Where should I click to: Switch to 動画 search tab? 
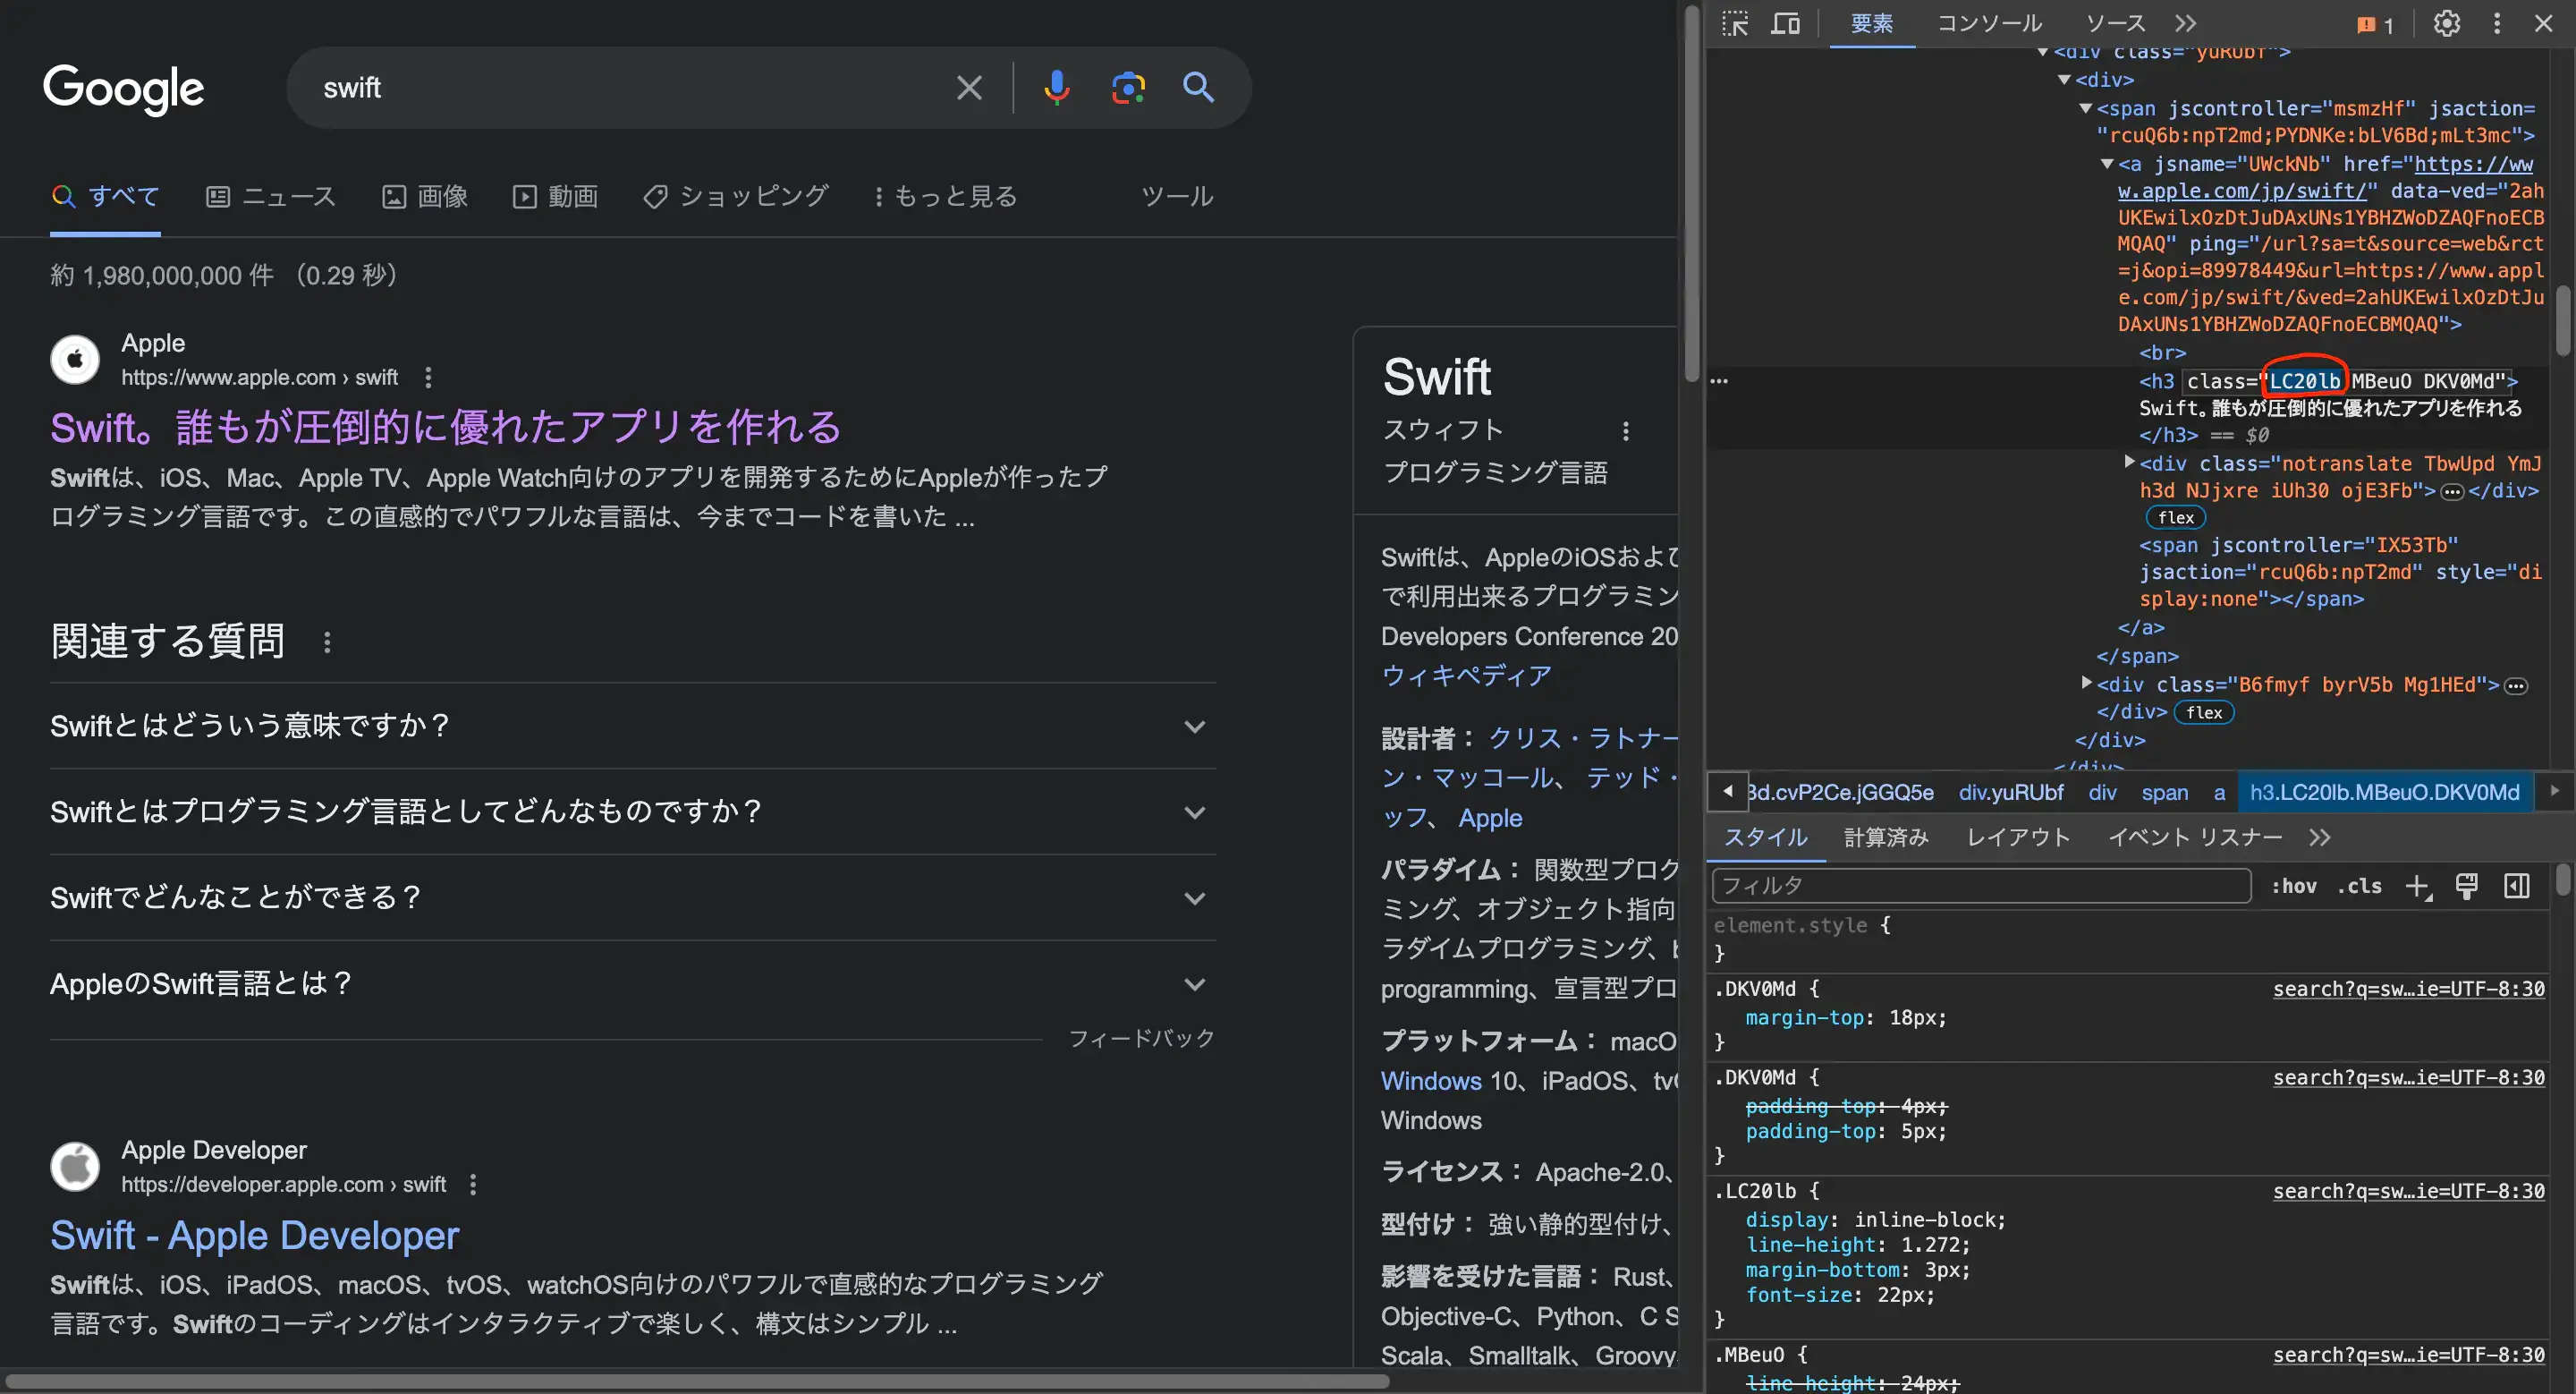click(555, 196)
